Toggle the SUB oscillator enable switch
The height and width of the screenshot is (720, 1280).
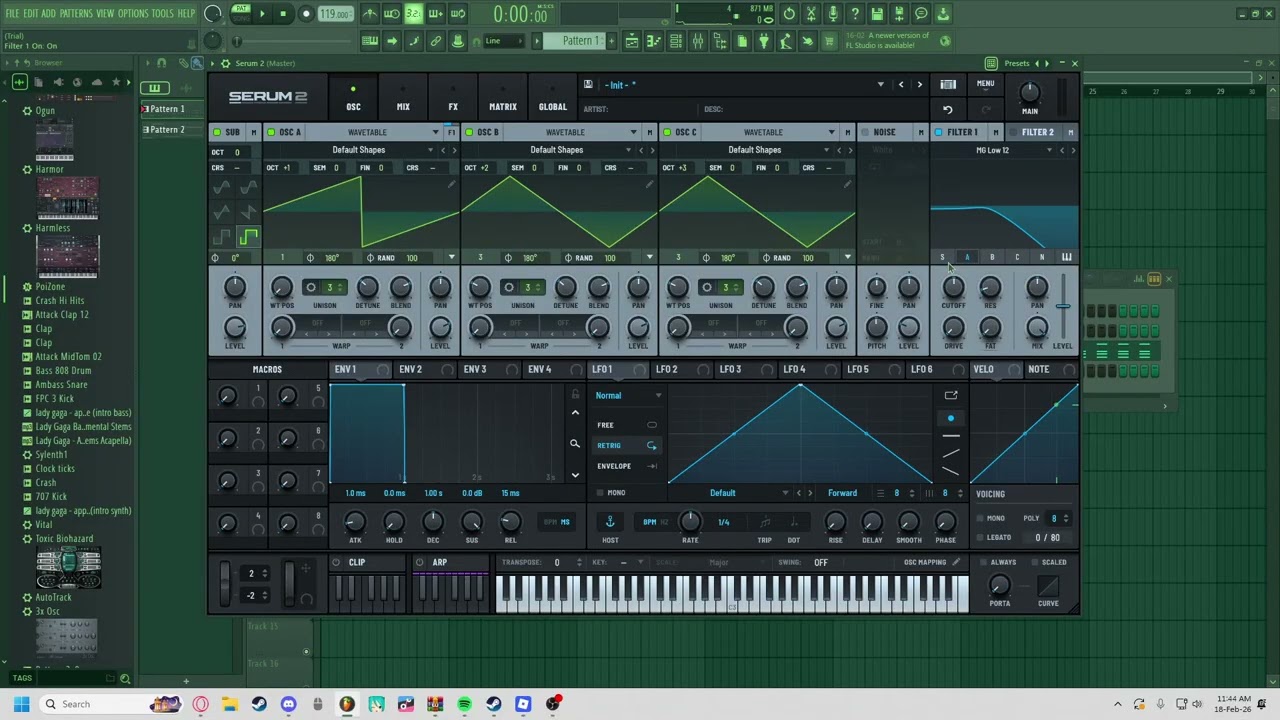216,132
